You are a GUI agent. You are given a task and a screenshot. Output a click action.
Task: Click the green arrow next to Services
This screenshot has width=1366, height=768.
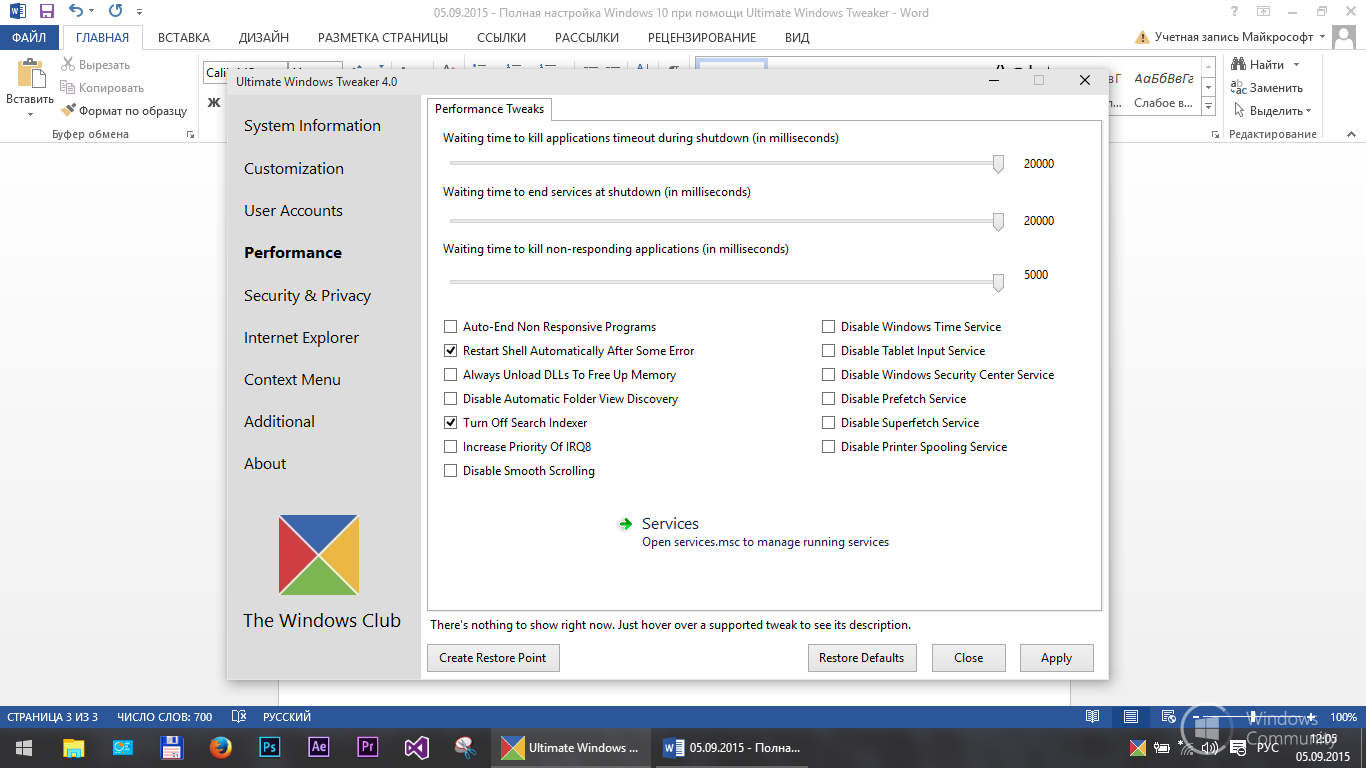point(625,524)
